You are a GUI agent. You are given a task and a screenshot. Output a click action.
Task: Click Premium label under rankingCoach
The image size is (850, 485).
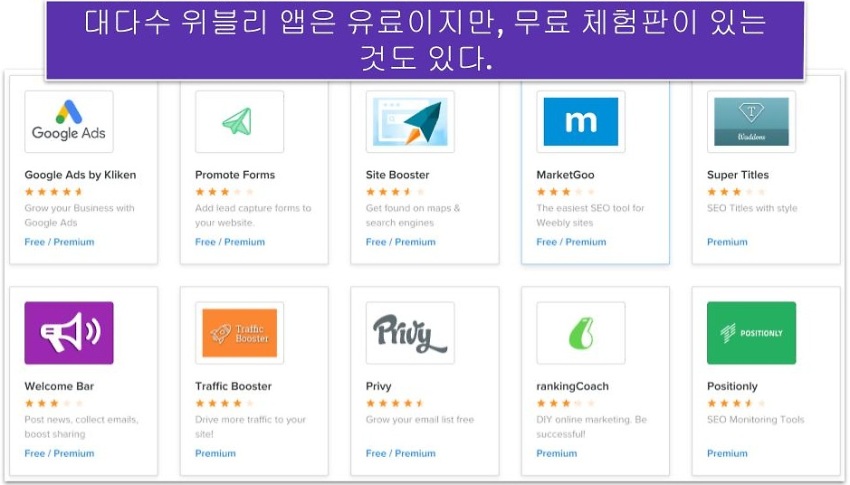coord(557,454)
